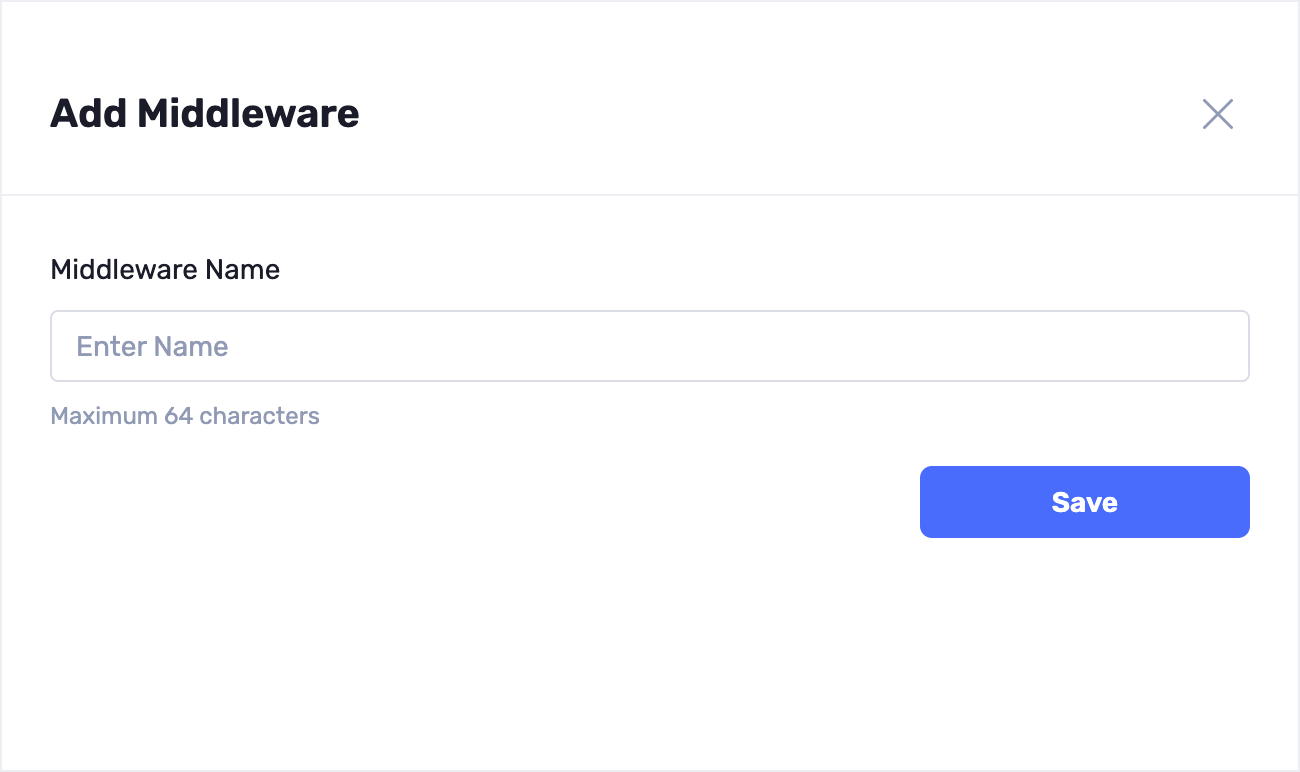Select the field label above the name input
This screenshot has width=1300, height=772.
165,270
